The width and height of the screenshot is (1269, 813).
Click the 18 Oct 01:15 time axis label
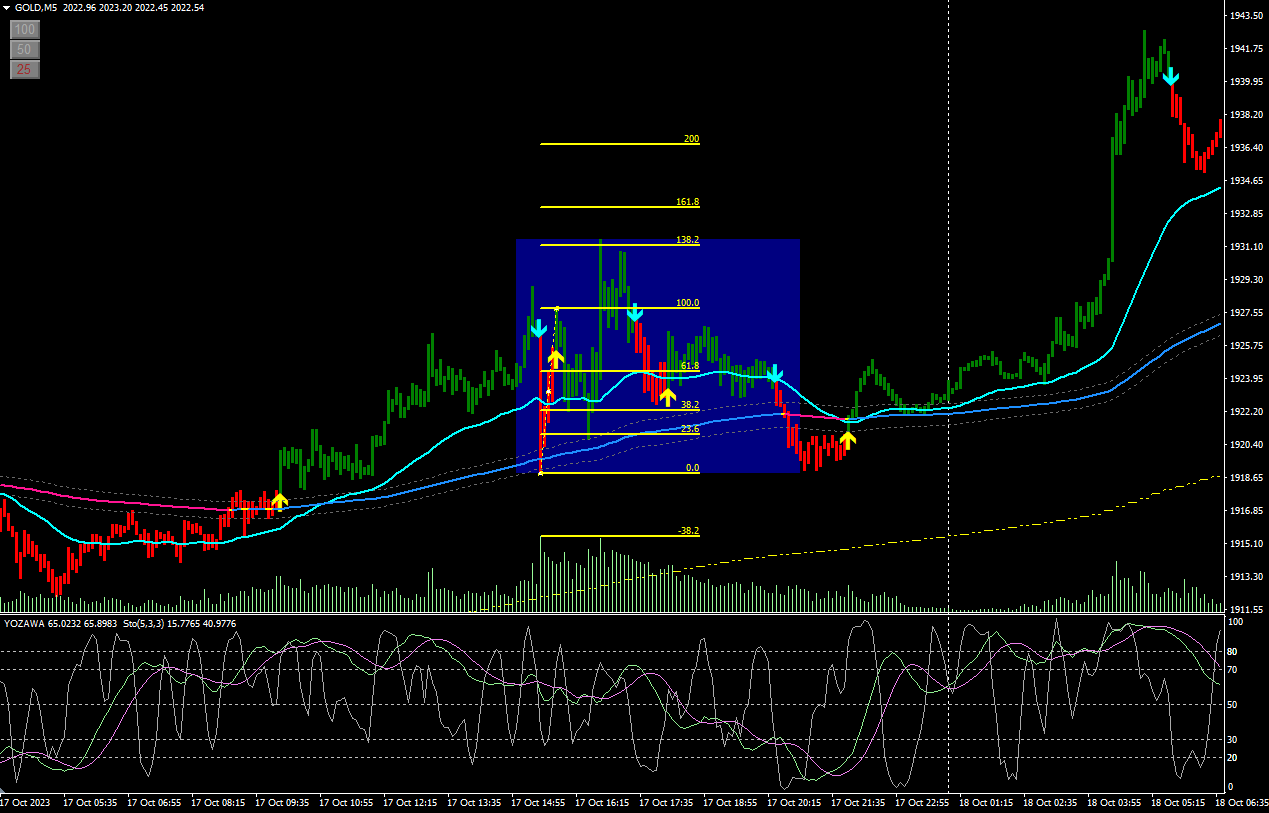pos(986,802)
